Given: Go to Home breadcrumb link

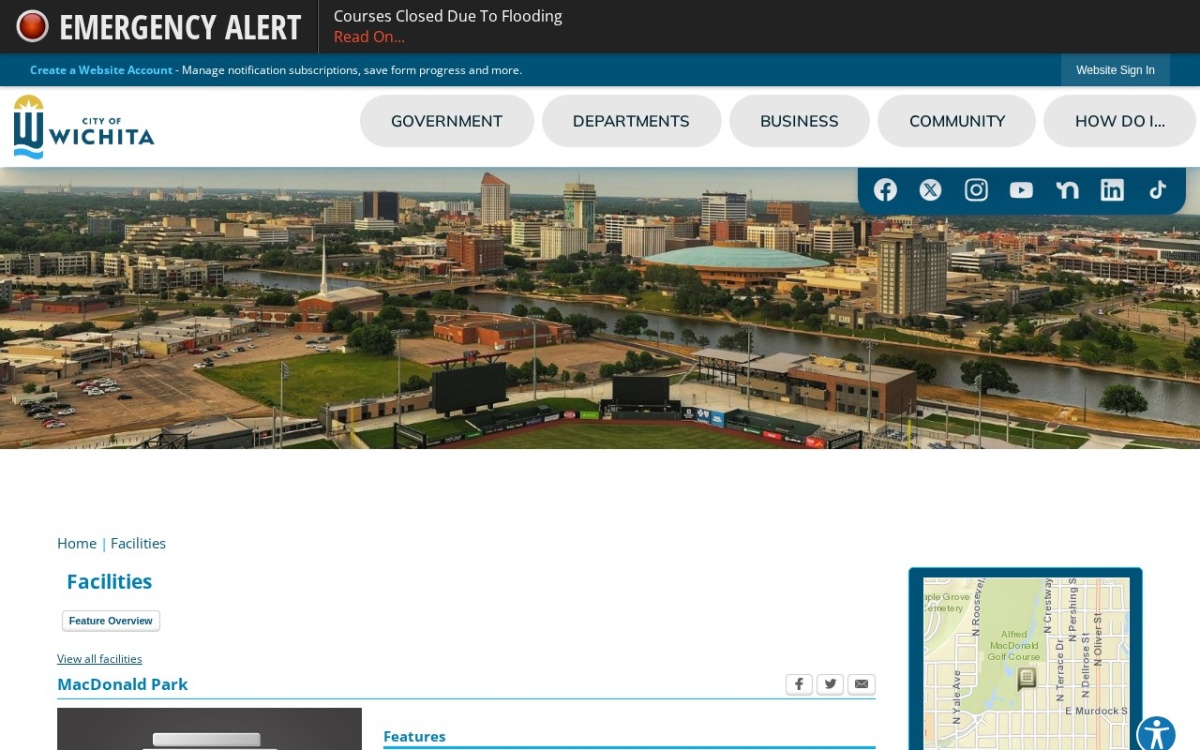Looking at the screenshot, I should 77,543.
